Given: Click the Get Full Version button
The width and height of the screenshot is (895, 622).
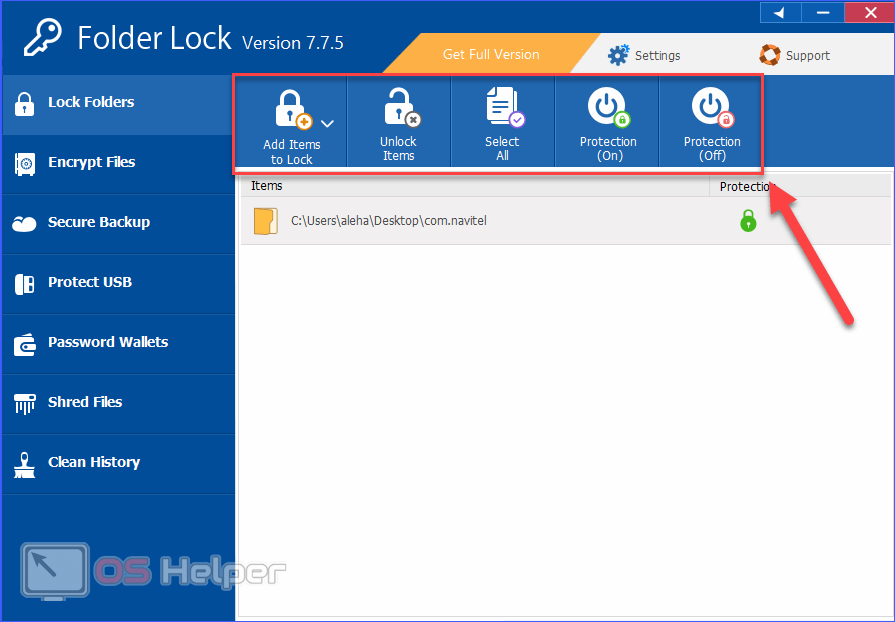Looking at the screenshot, I should tap(491, 54).
